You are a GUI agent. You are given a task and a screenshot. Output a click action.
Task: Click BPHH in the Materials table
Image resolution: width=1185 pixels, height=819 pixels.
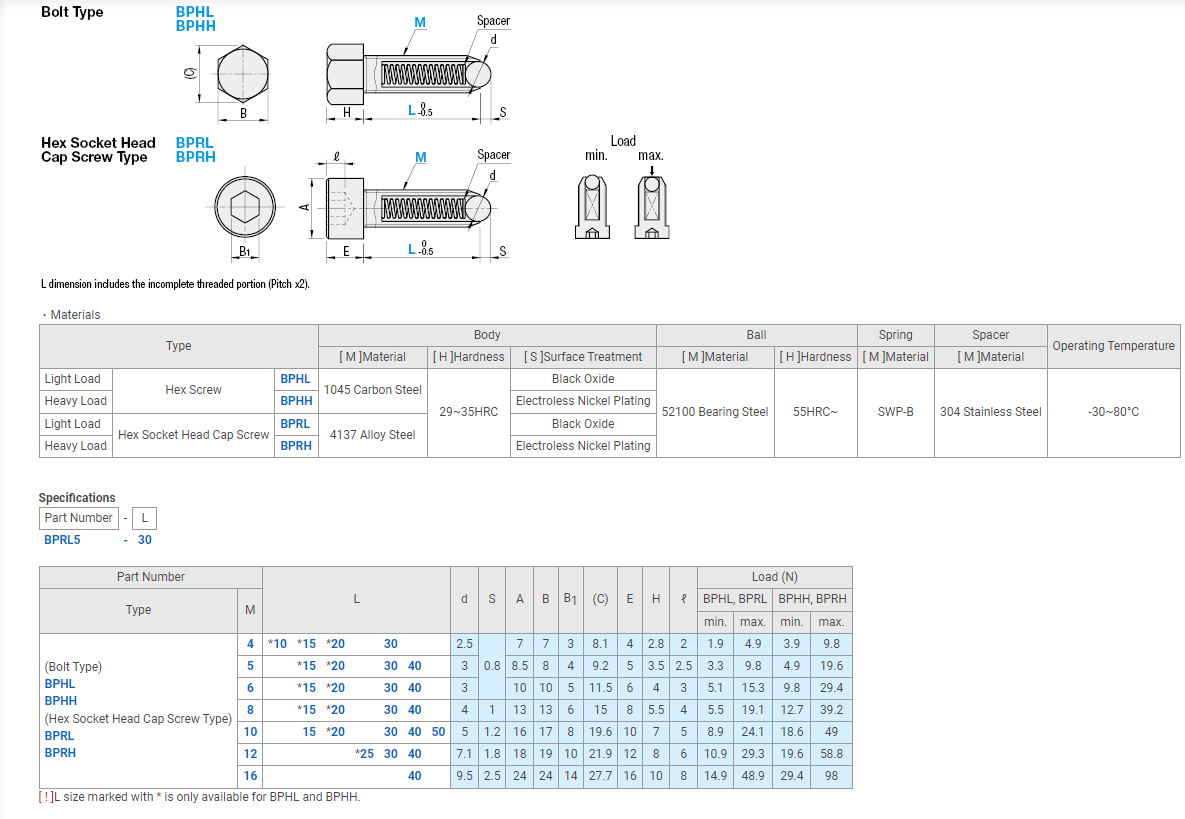[296, 401]
